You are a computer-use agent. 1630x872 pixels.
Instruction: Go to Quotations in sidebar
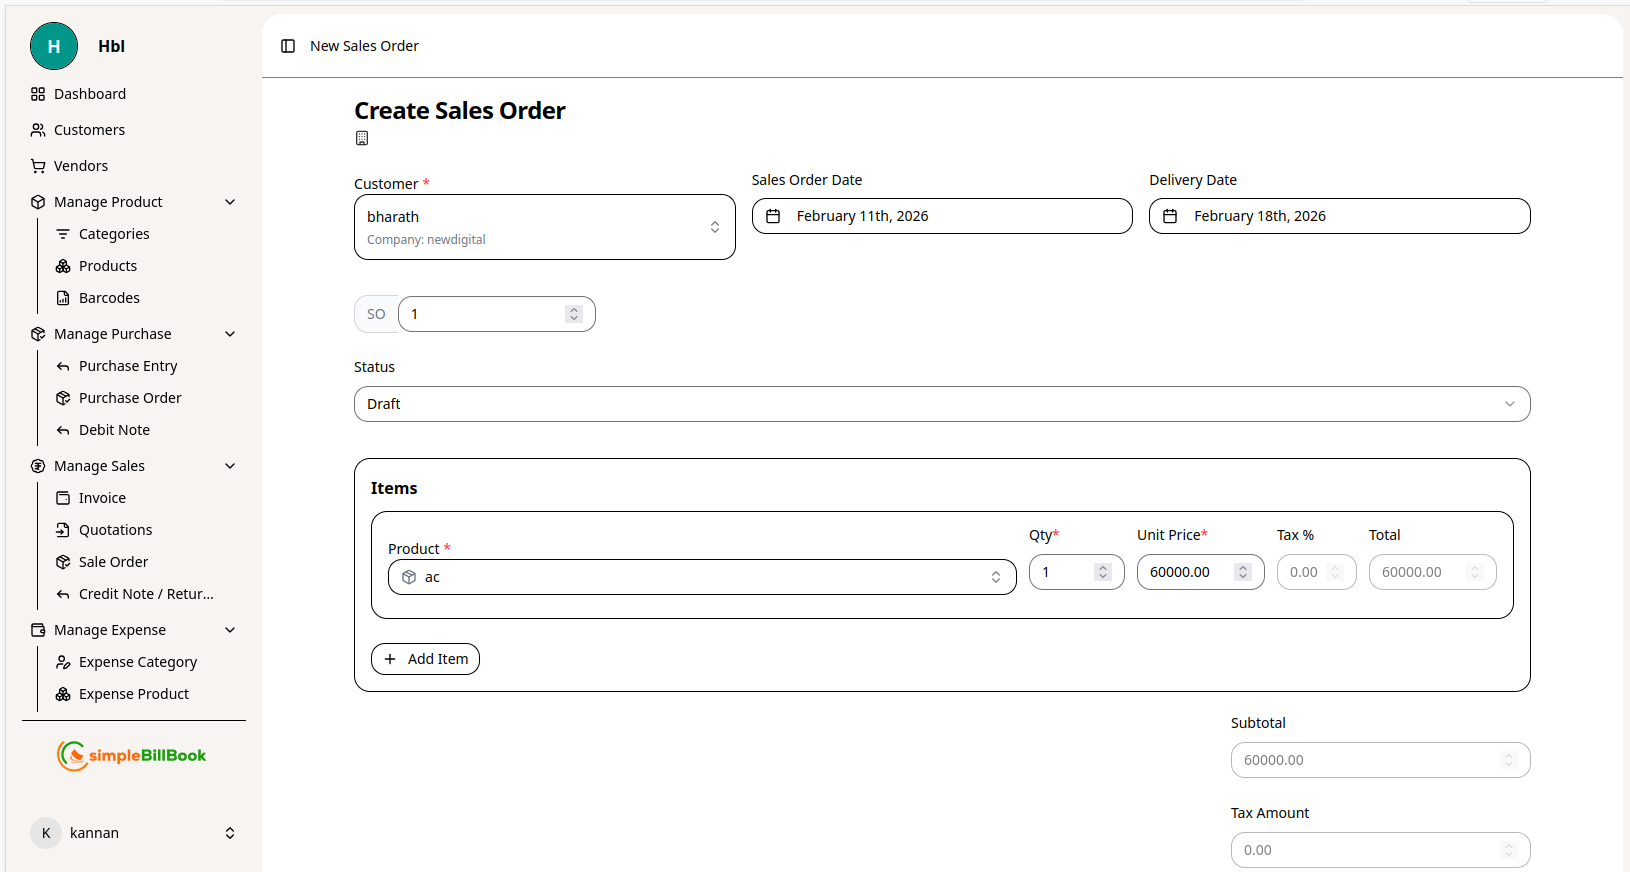[115, 530]
